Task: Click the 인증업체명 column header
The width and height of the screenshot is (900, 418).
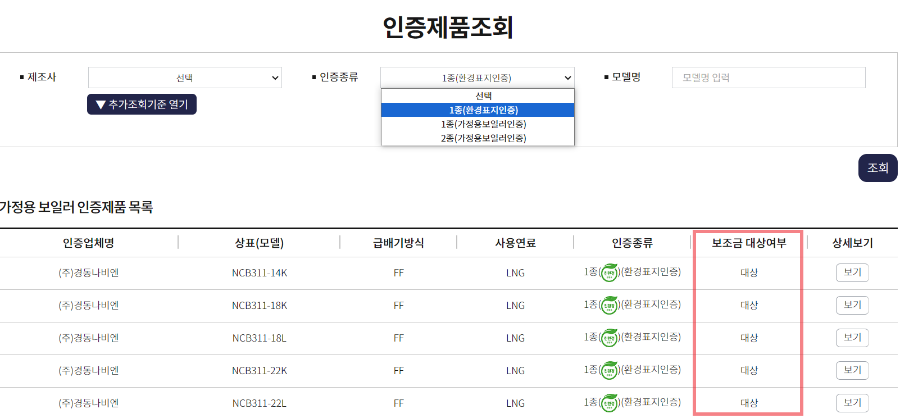Action: pos(88,243)
